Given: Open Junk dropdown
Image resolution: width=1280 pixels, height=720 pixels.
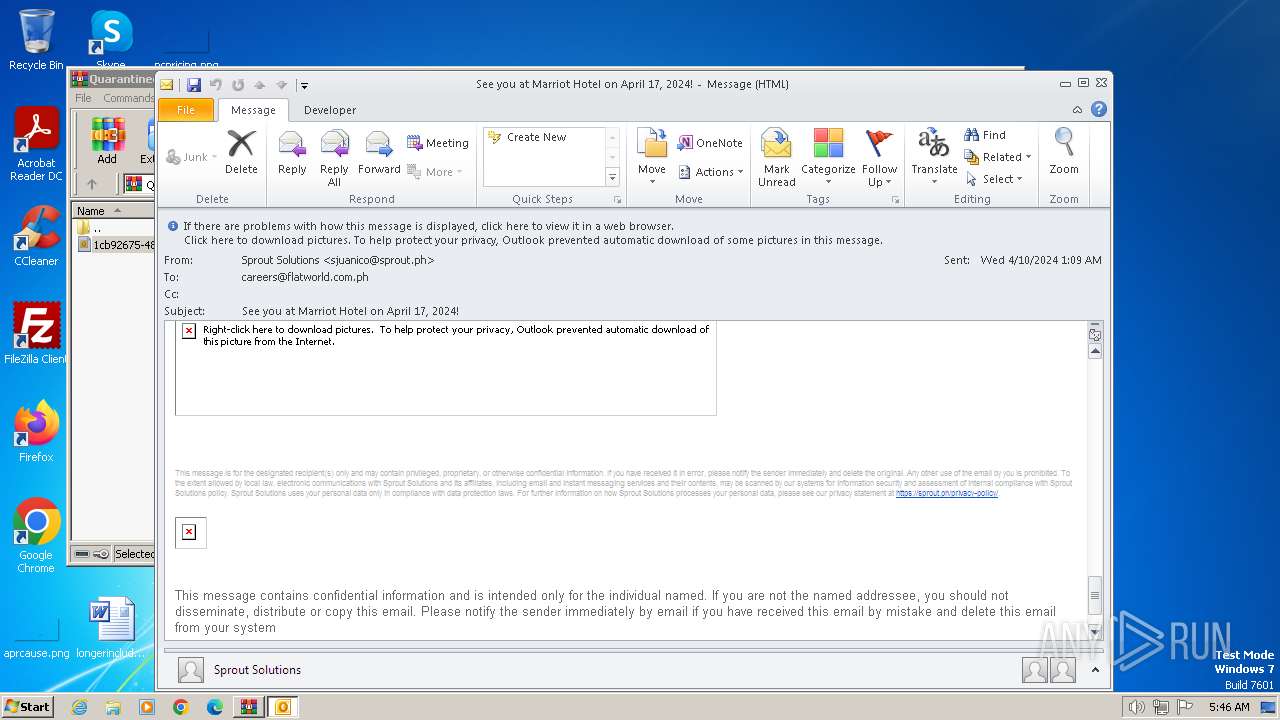Looking at the screenshot, I should click(x=192, y=157).
